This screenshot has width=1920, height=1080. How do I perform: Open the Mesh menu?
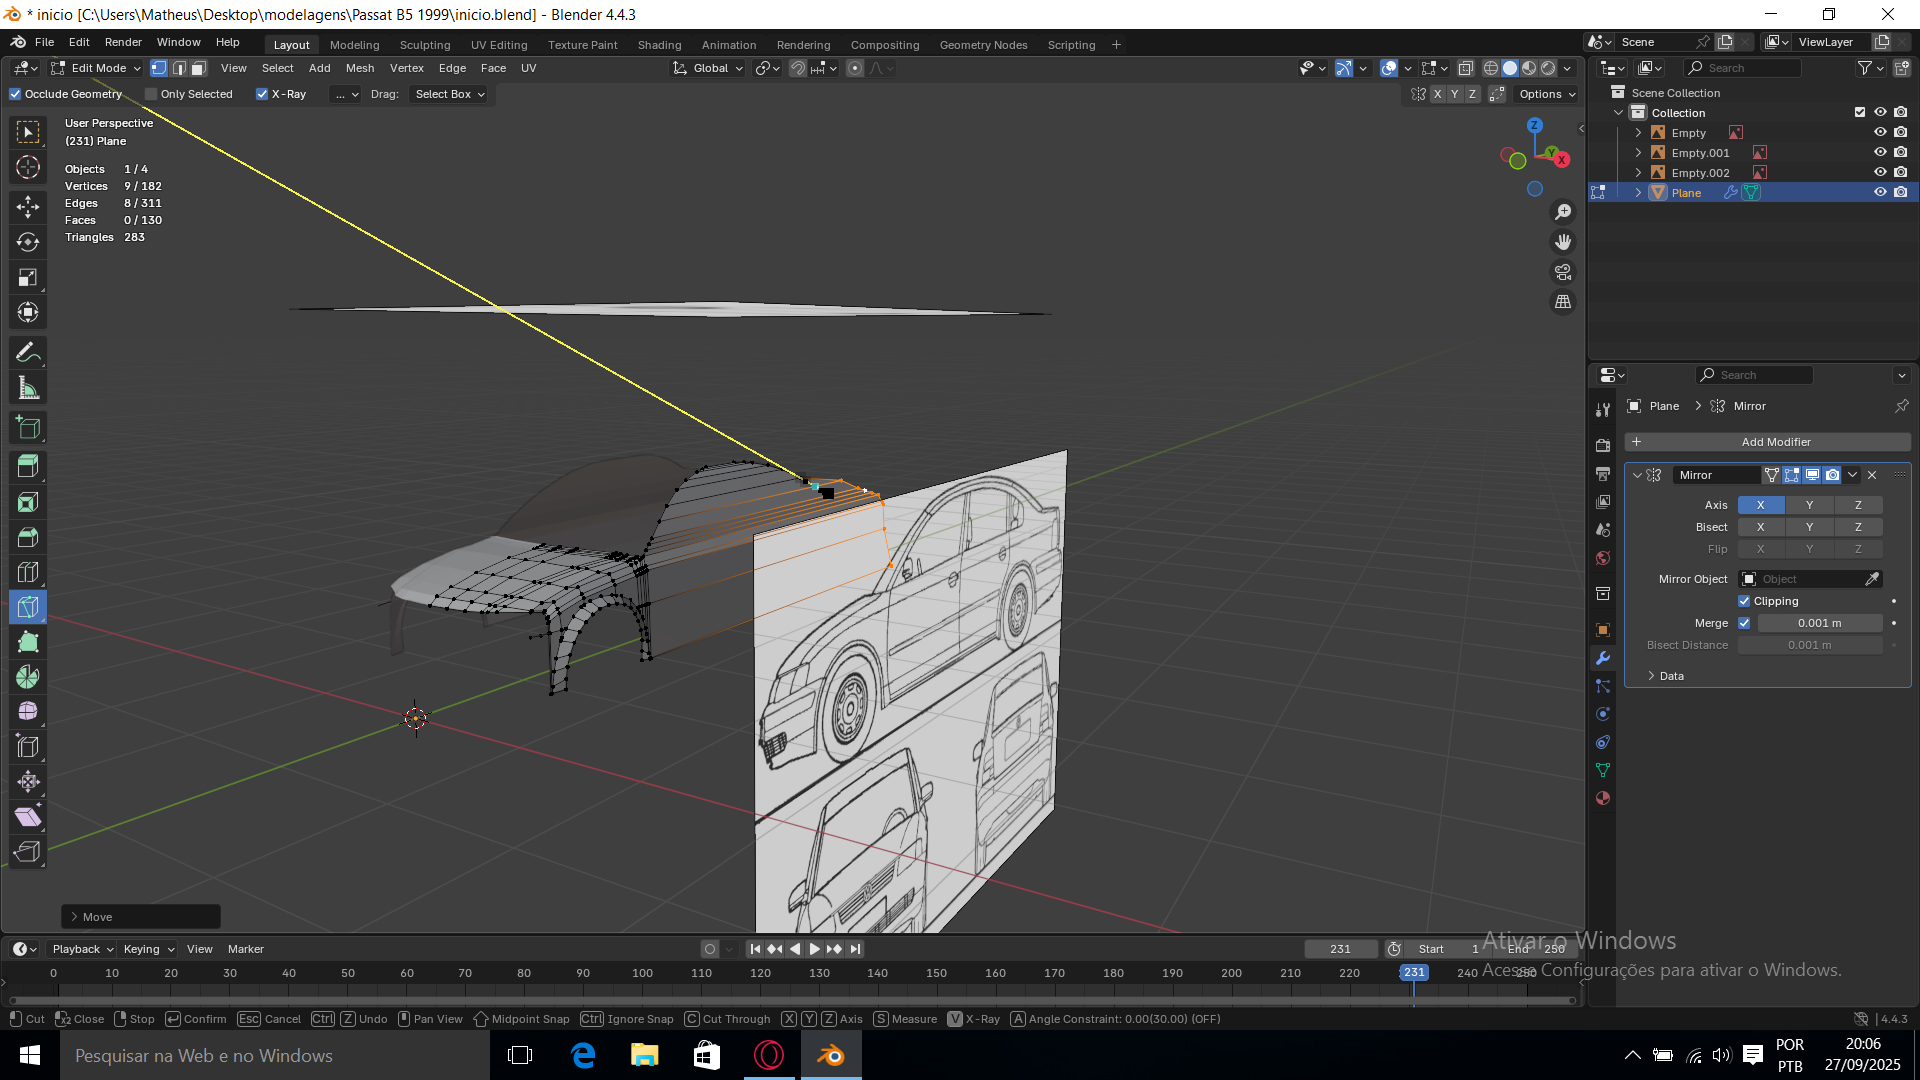[360, 68]
